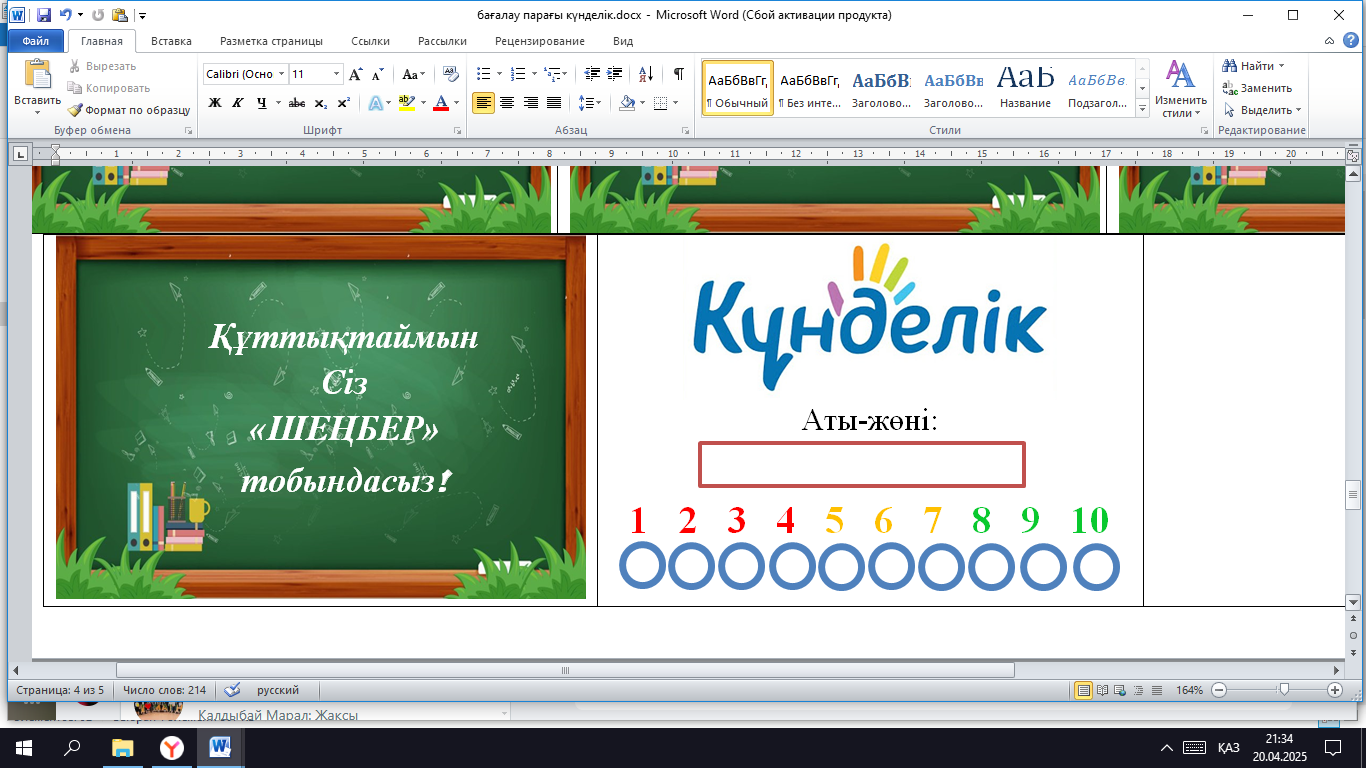Image resolution: width=1366 pixels, height=768 pixels.
Task: Open the font name dropdown (Calibri)
Action: click(282, 74)
